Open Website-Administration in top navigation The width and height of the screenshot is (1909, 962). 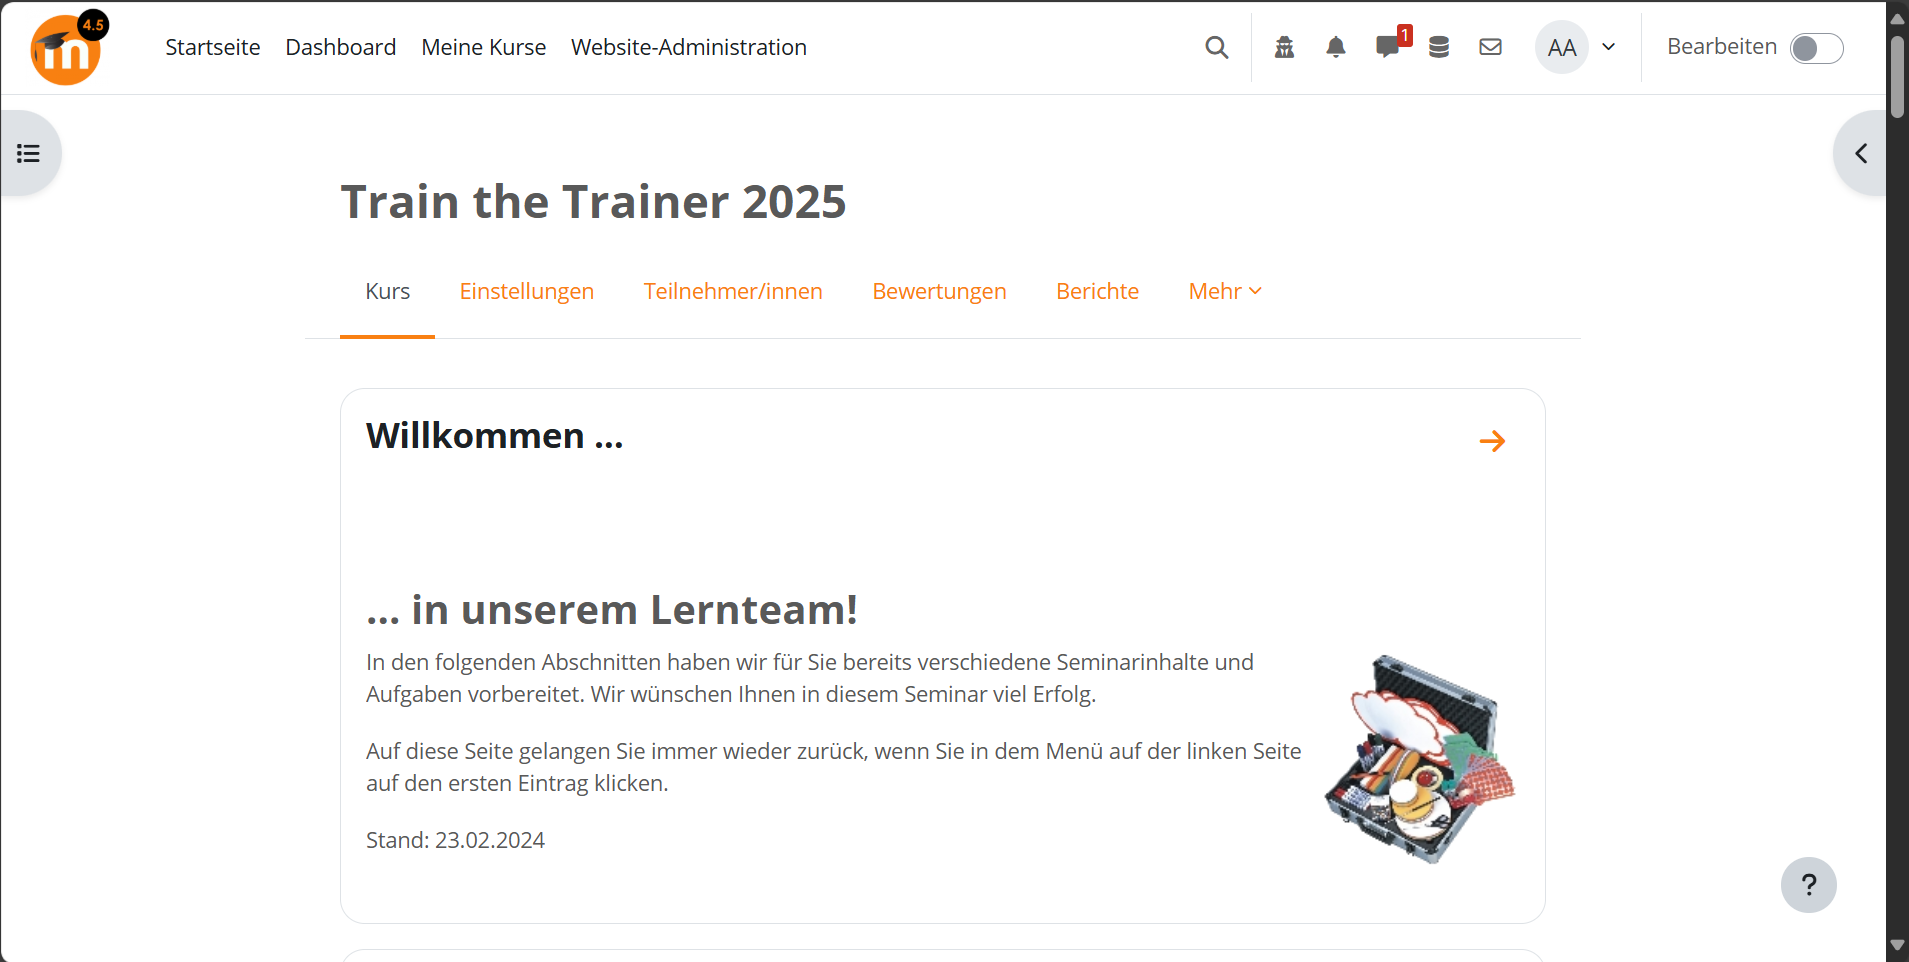(x=688, y=47)
